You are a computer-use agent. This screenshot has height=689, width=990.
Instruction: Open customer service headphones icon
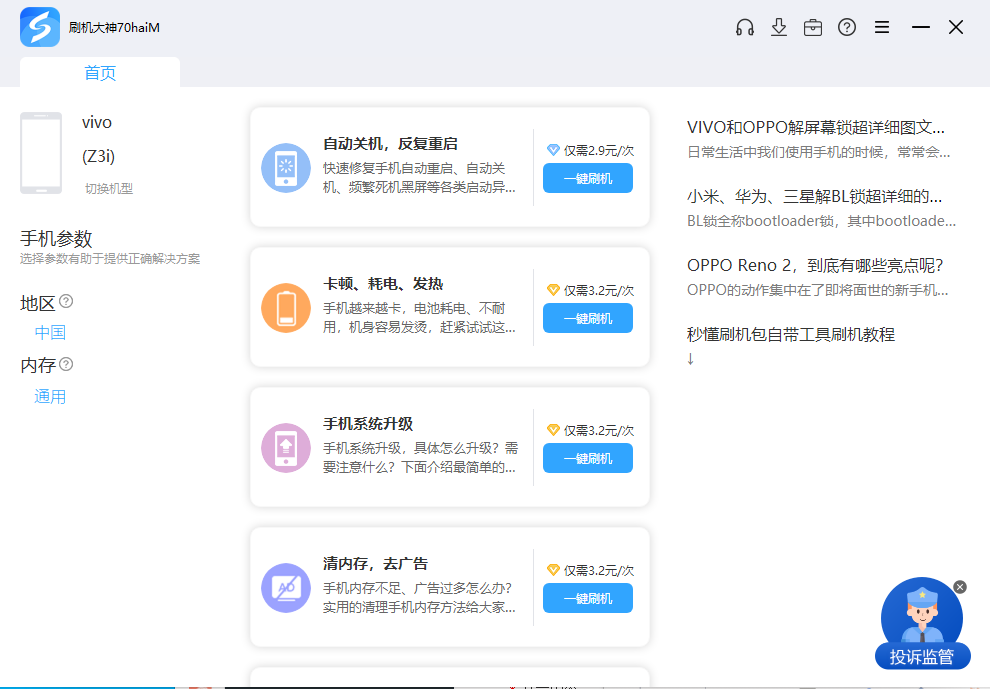745,27
